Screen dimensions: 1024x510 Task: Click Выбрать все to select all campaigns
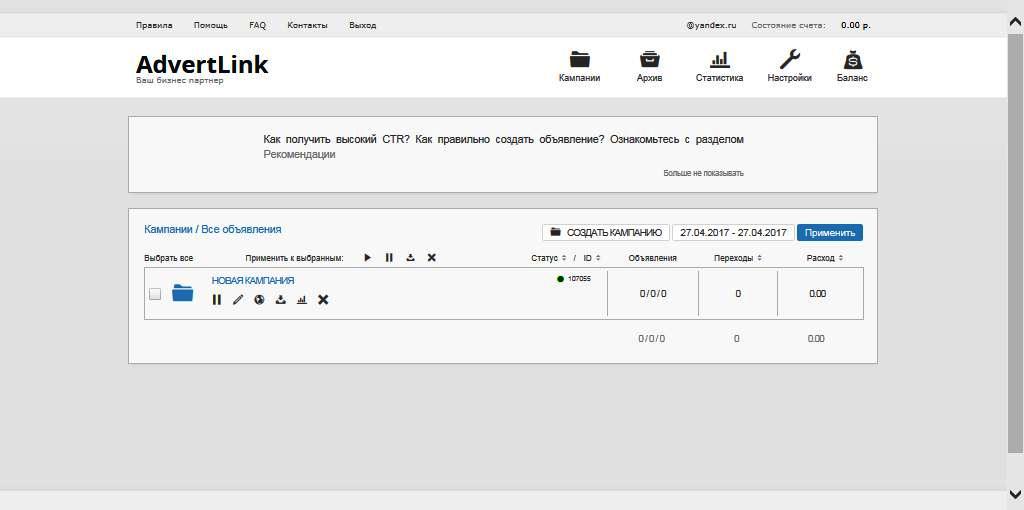(168, 258)
